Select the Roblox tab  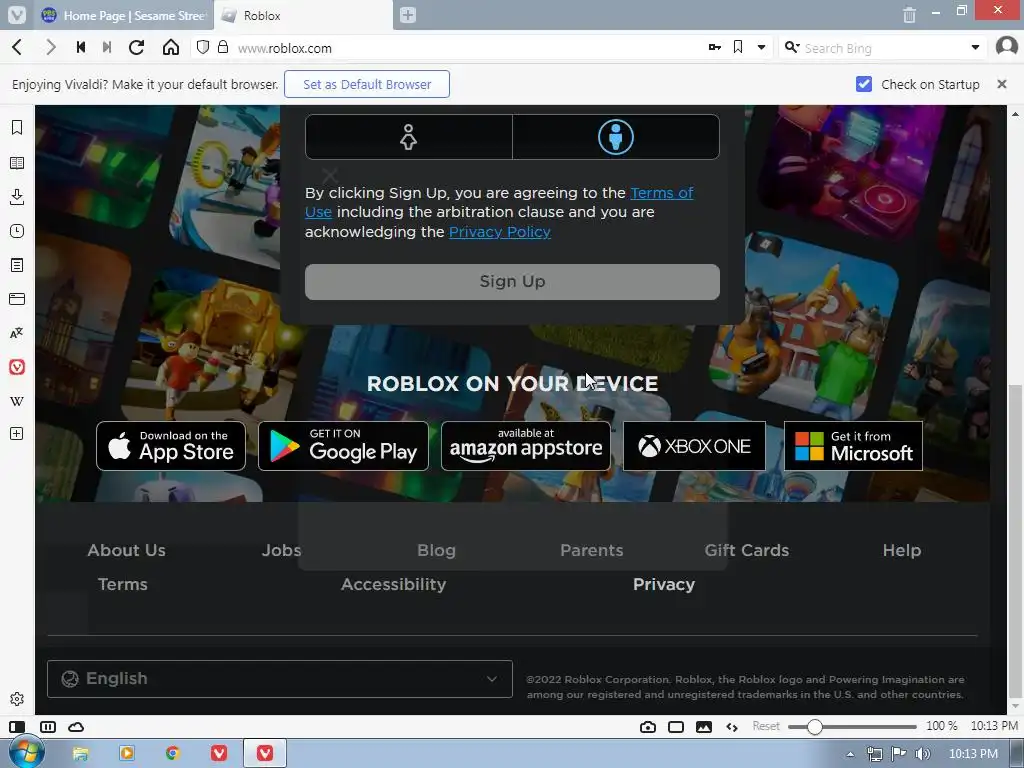[304, 15]
